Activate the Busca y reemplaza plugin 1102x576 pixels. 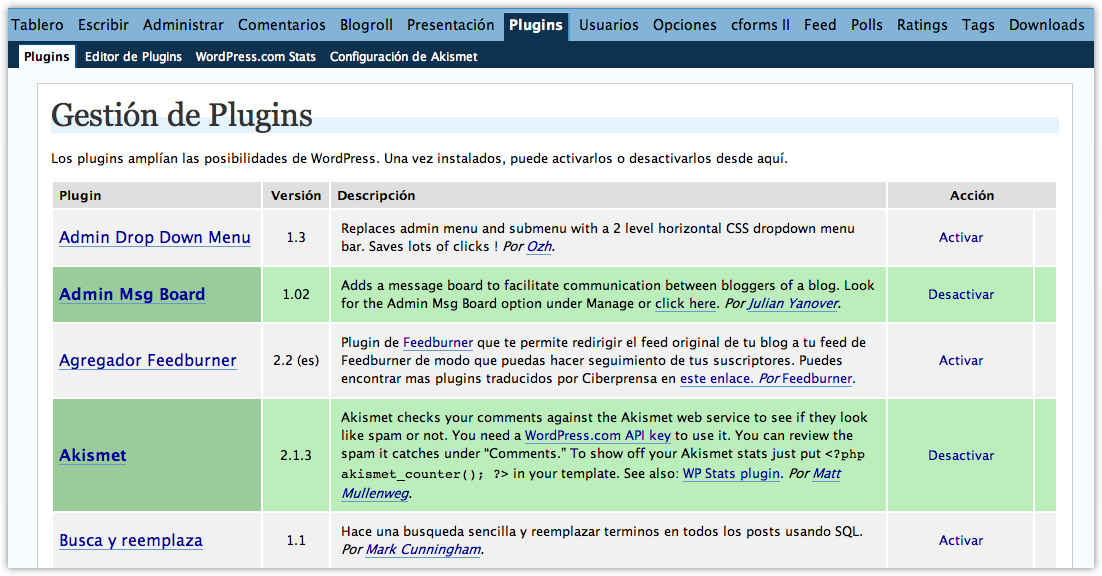point(960,541)
